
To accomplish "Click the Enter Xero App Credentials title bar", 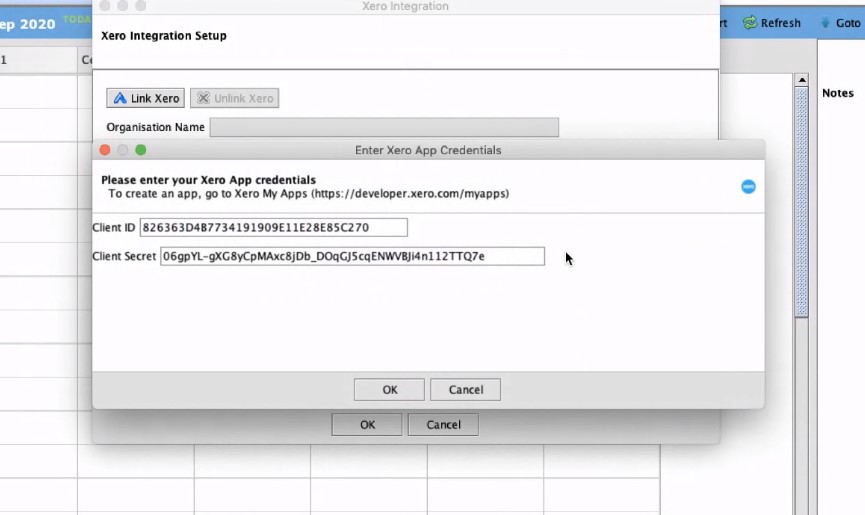I will [428, 150].
